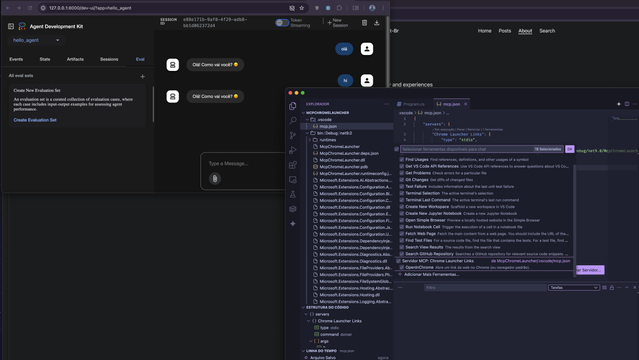Close the bottom panel in VS Code
The image size is (639, 360).
click(635, 287)
